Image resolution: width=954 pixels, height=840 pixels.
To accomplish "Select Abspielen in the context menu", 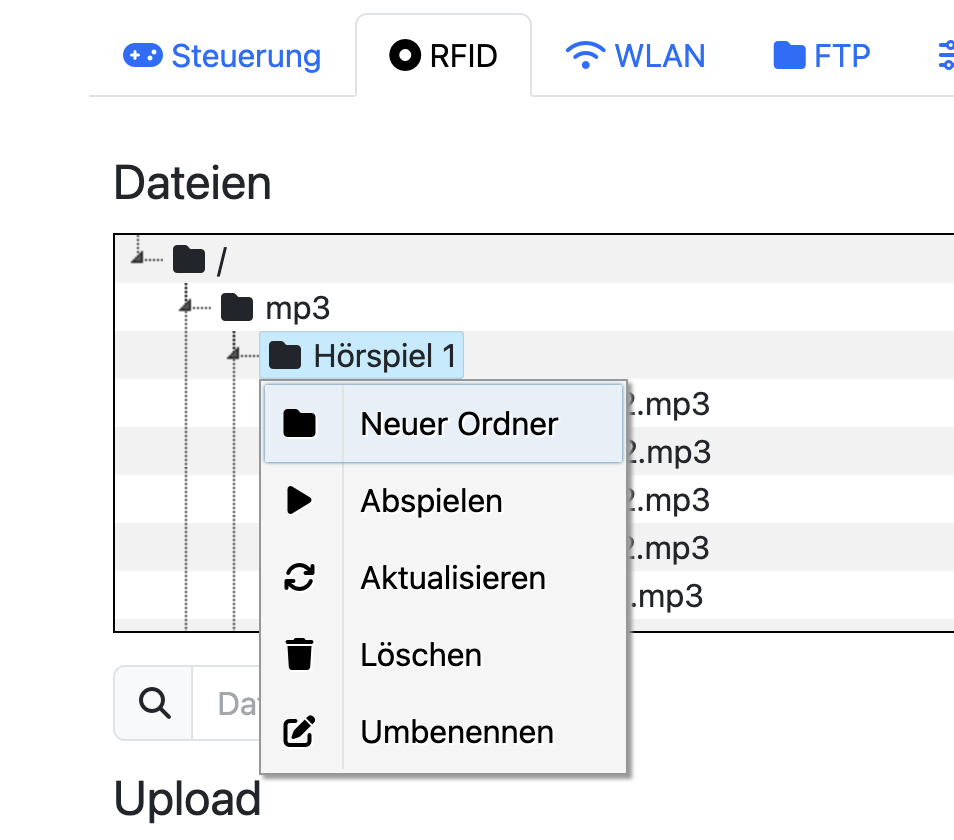I will pyautogui.click(x=431, y=500).
